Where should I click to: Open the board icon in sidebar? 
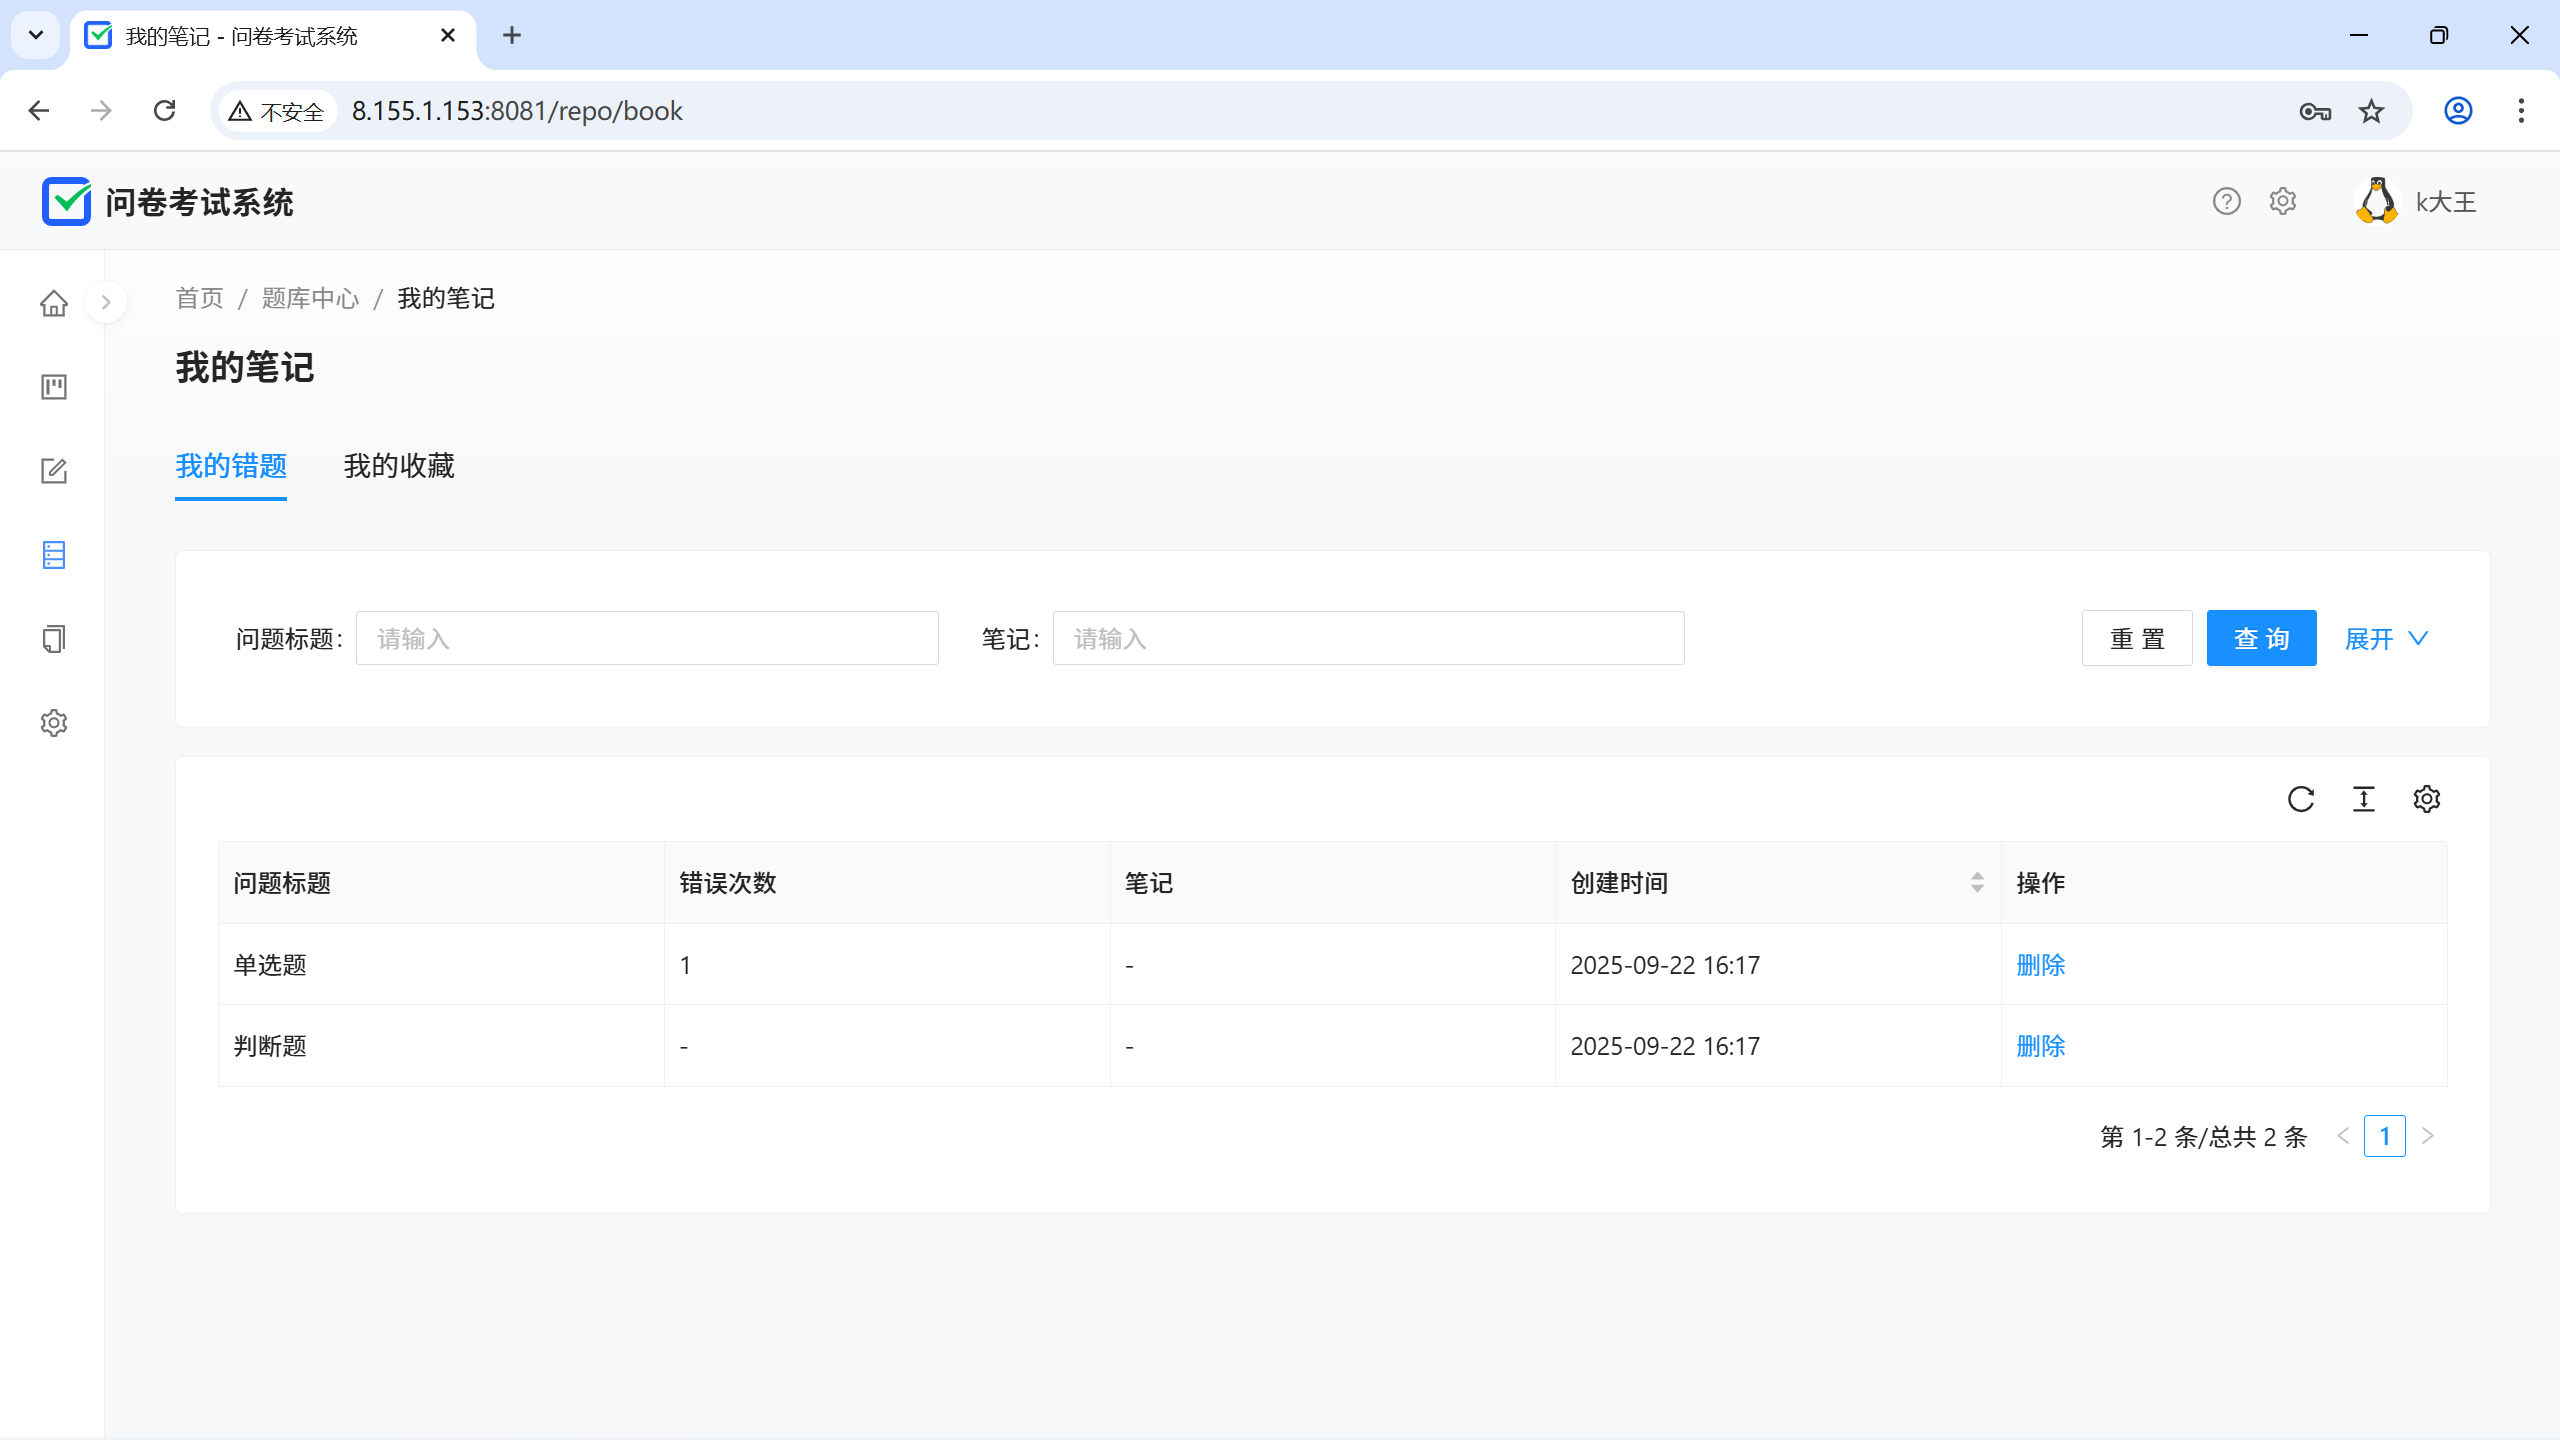pos(54,387)
